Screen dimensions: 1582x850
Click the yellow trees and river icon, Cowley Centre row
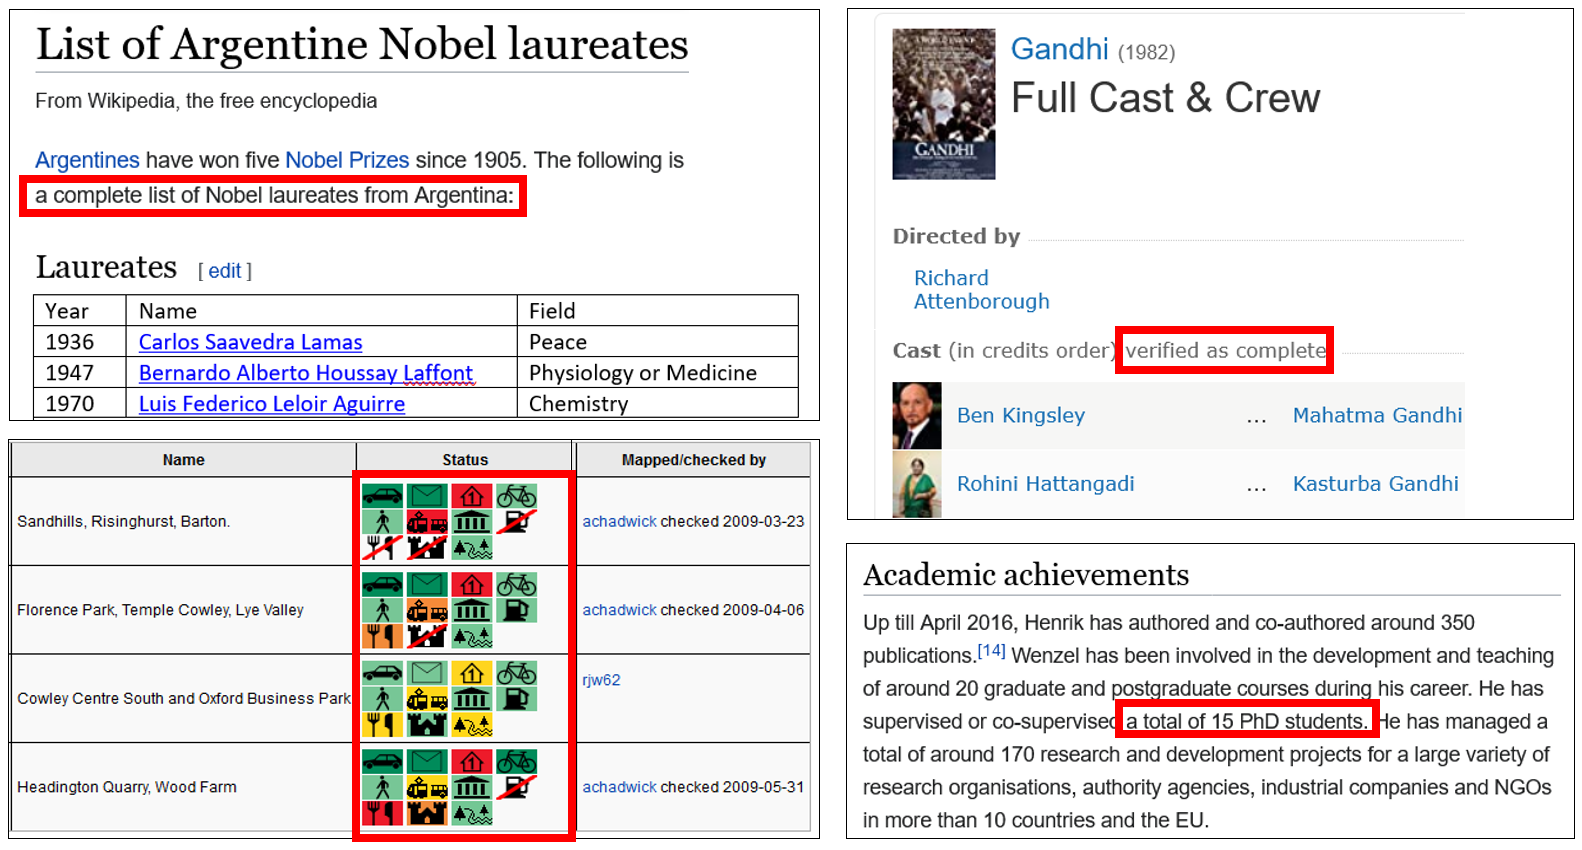pyautogui.click(x=472, y=725)
